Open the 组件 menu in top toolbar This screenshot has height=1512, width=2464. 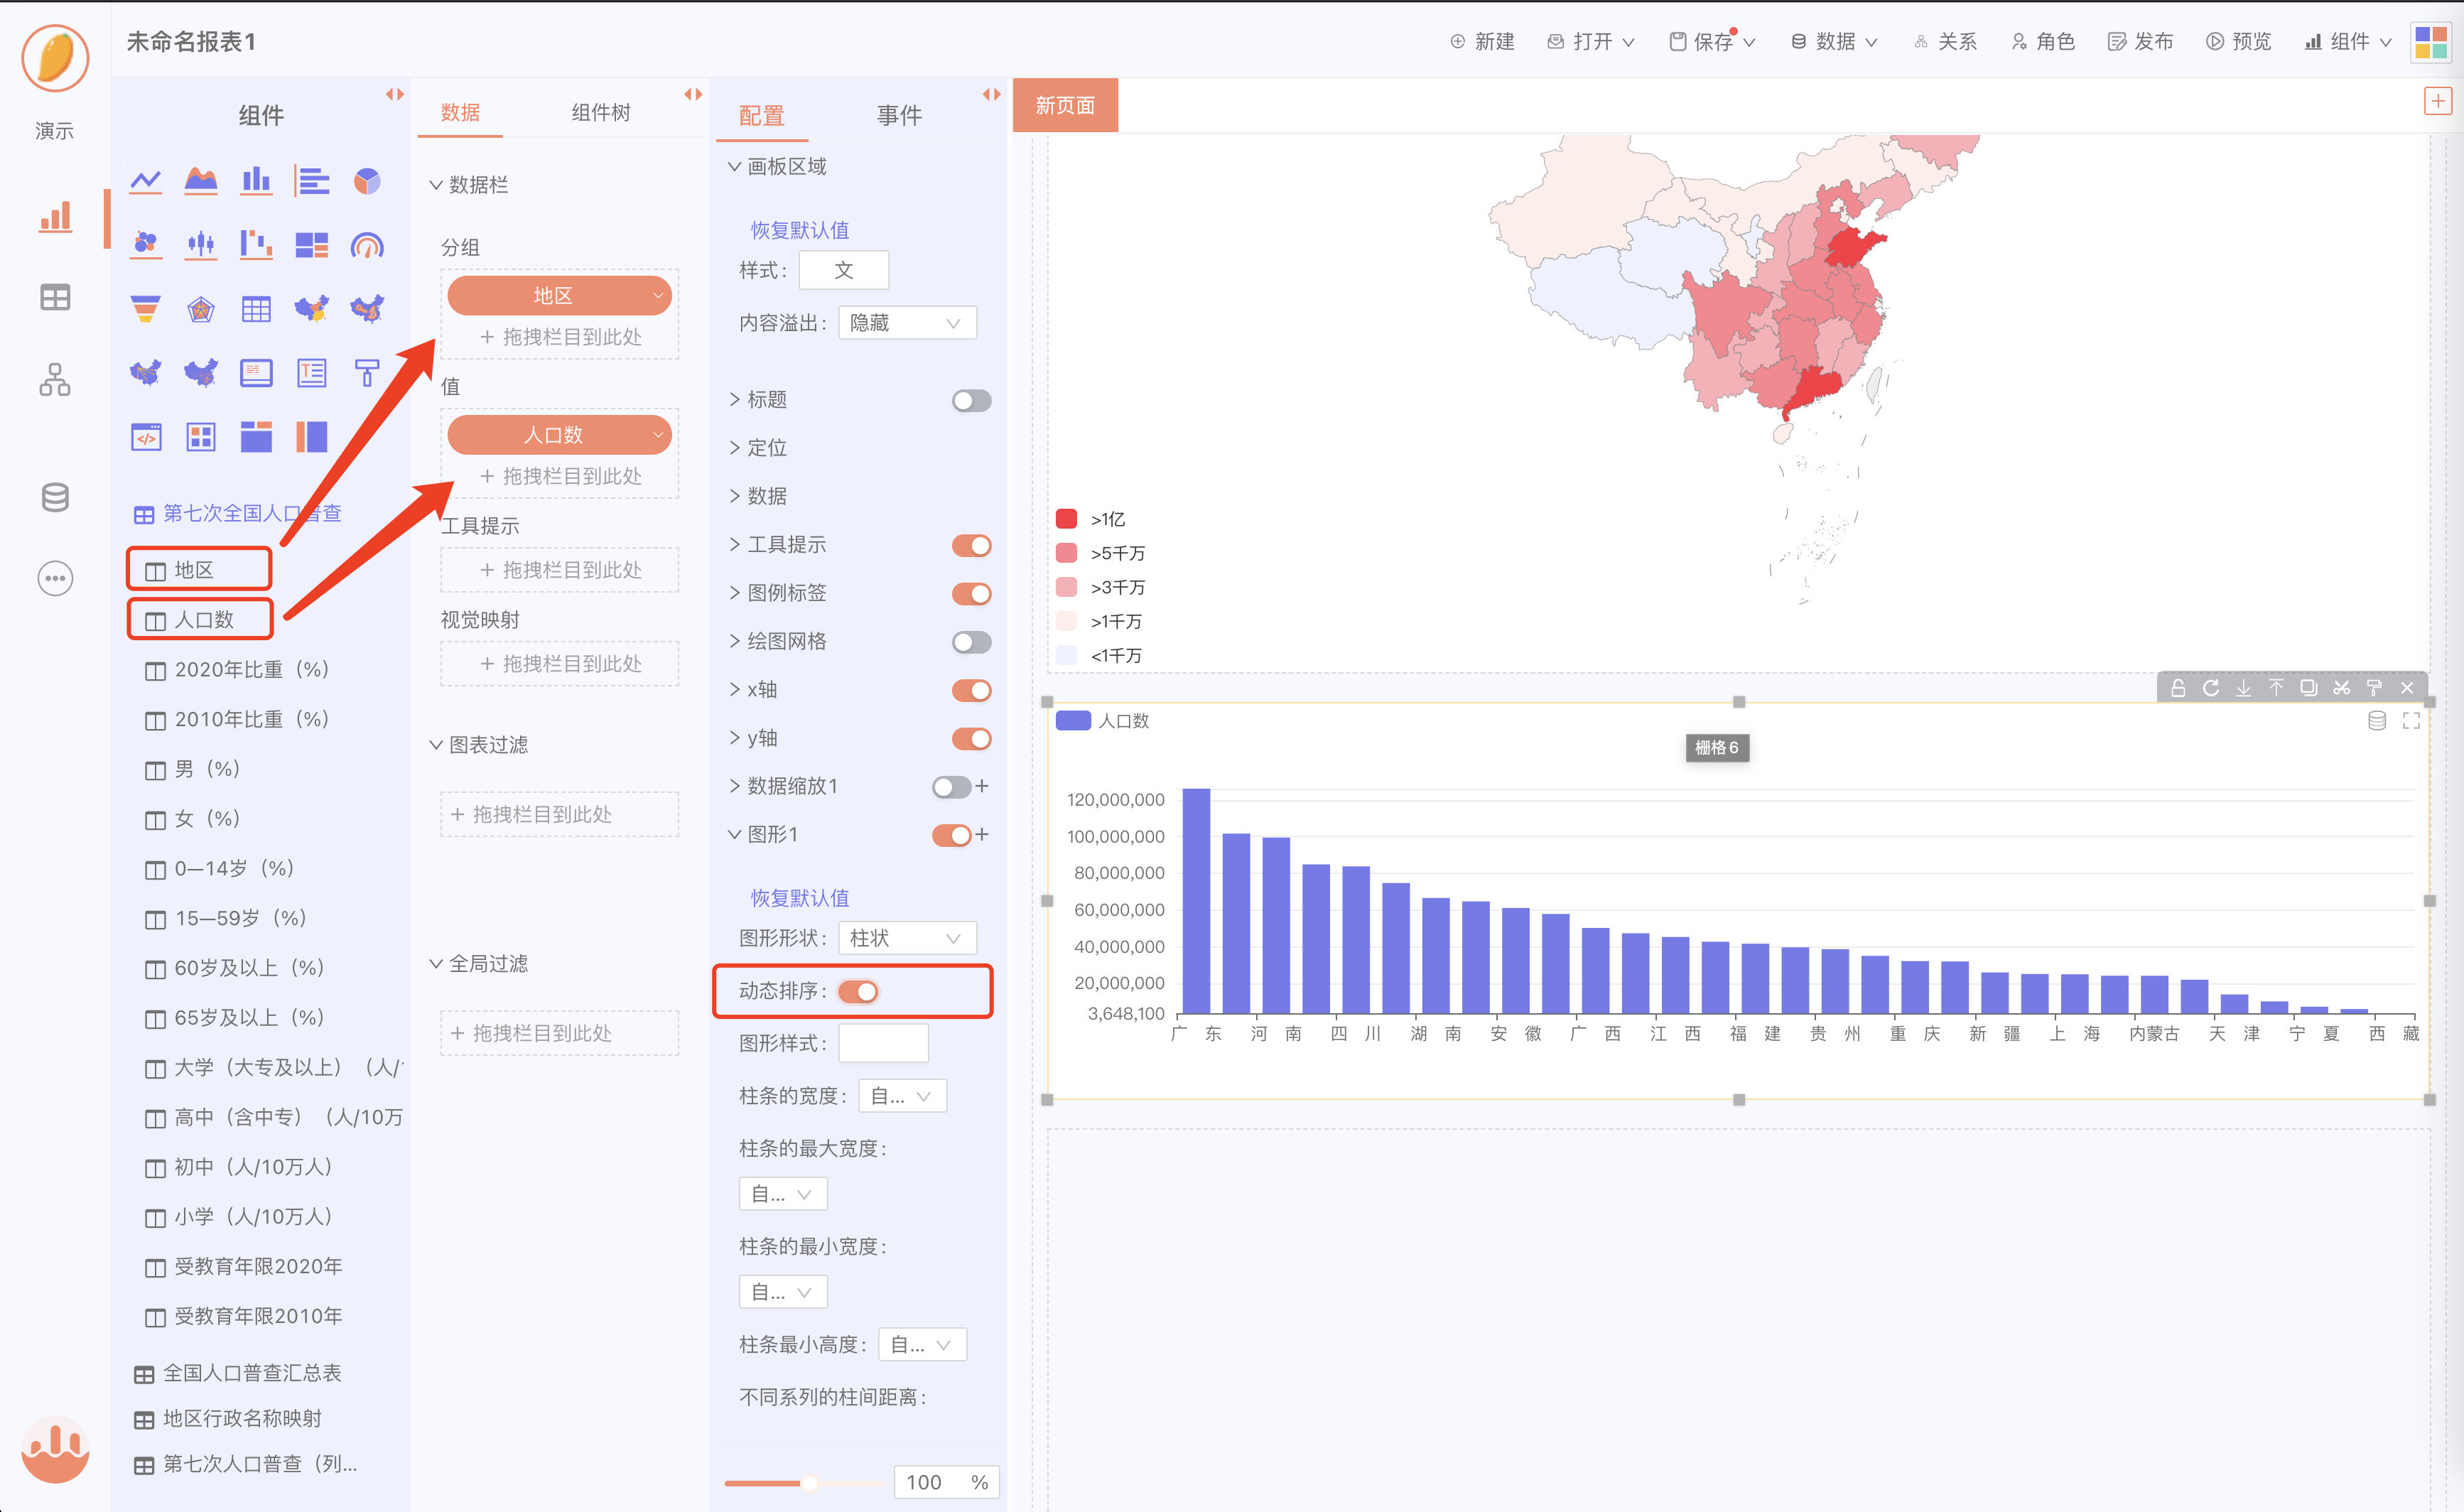[2347, 41]
